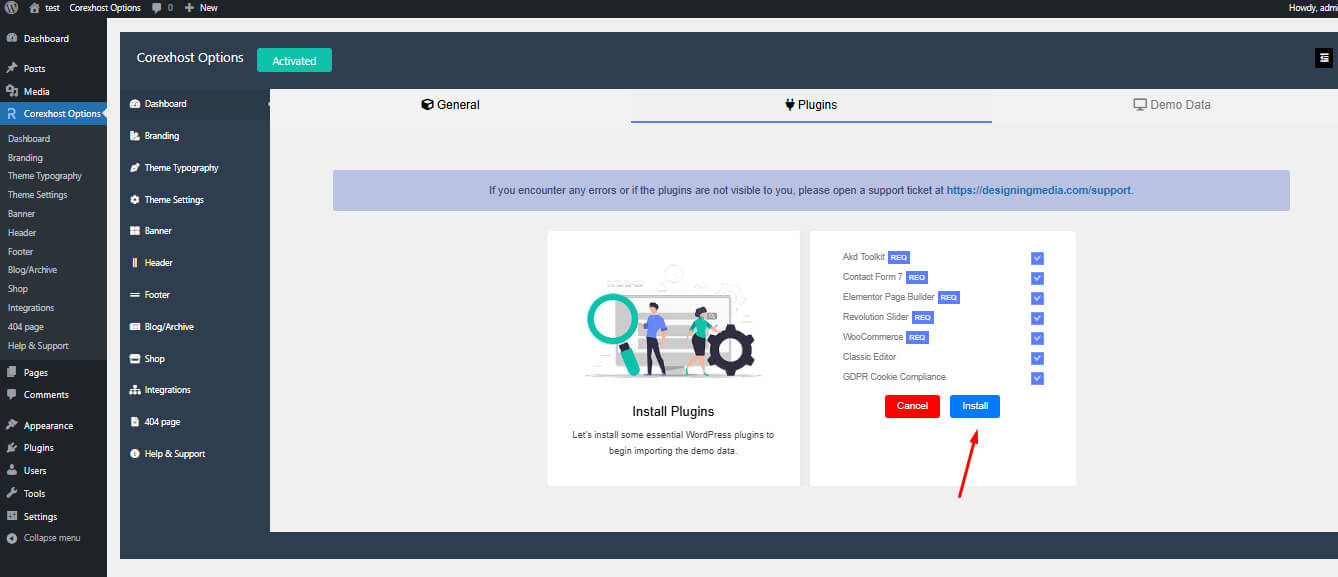Click the Corexhost Options R icon

pyautogui.click(x=11, y=113)
